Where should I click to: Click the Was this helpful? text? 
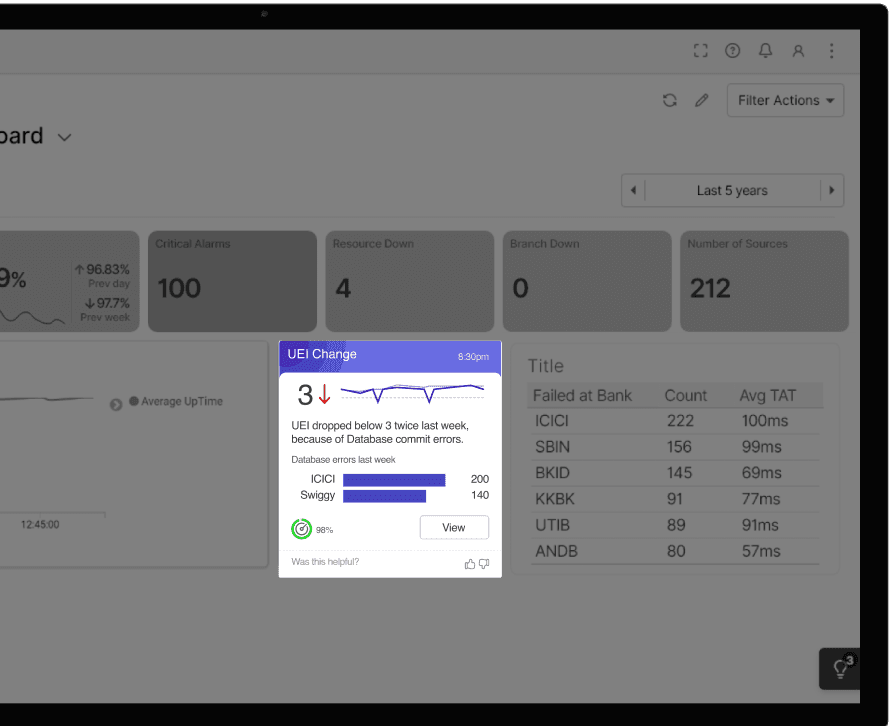(x=325, y=562)
